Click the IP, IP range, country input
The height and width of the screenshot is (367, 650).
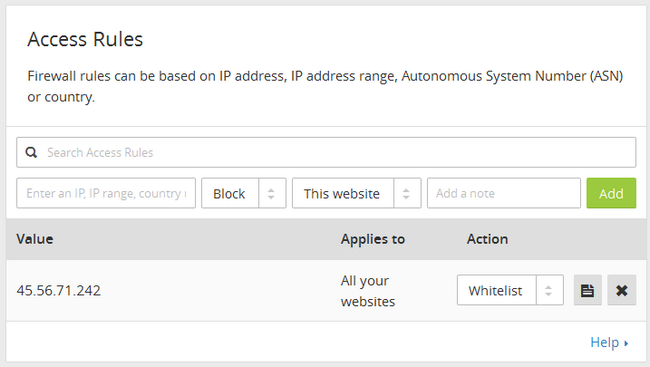coord(106,193)
